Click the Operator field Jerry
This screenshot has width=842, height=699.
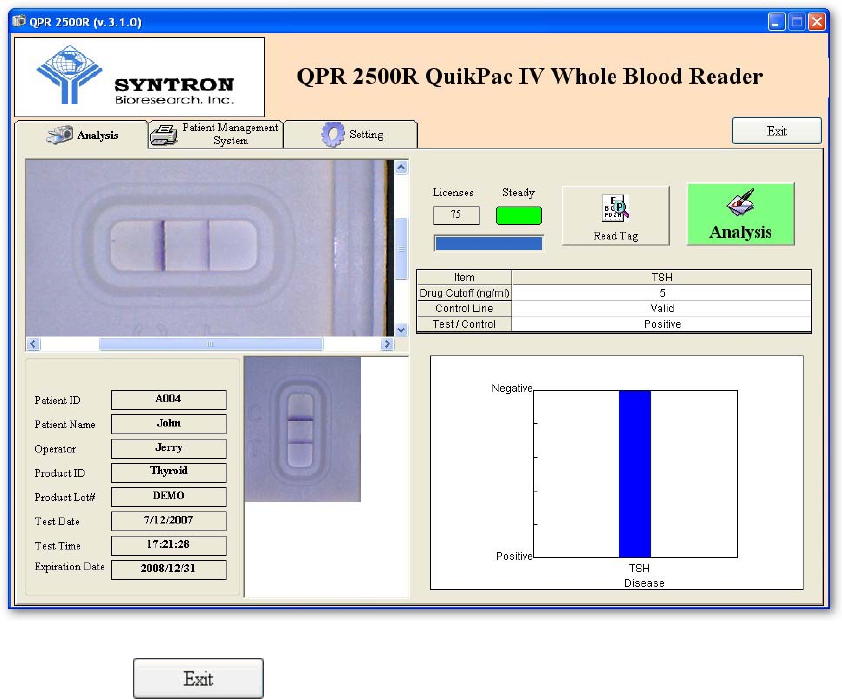point(169,448)
